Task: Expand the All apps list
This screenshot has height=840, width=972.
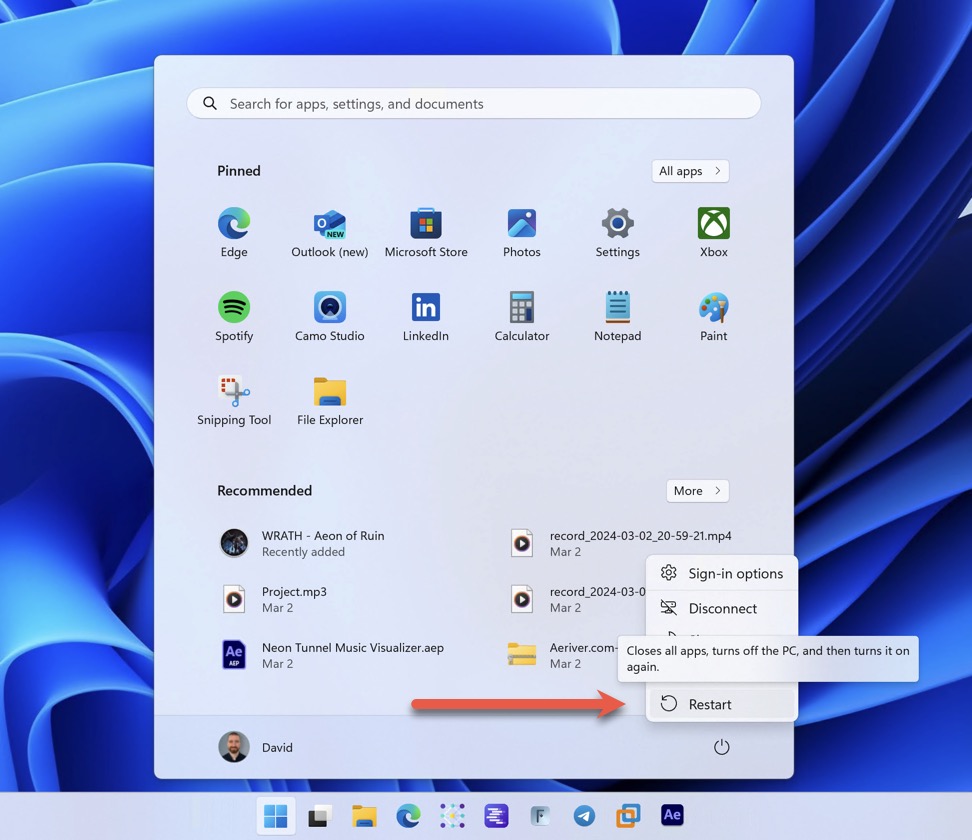Action: pyautogui.click(x=690, y=171)
